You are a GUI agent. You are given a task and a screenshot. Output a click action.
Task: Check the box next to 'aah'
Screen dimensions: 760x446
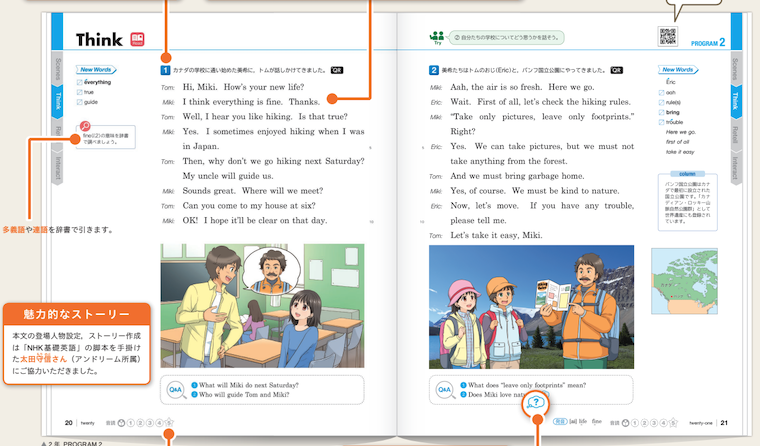[662, 93]
